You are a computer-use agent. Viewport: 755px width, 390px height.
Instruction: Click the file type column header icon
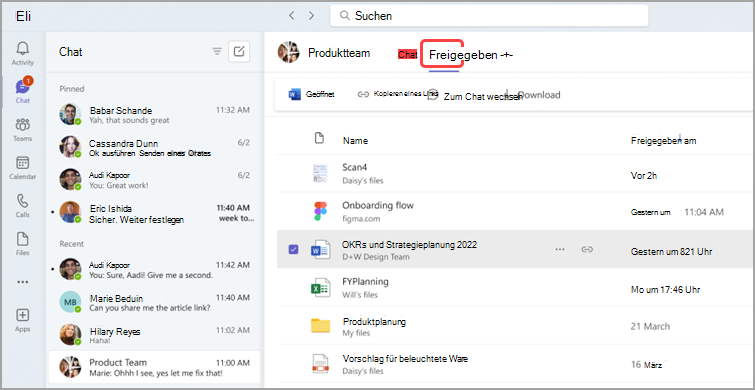point(318,139)
